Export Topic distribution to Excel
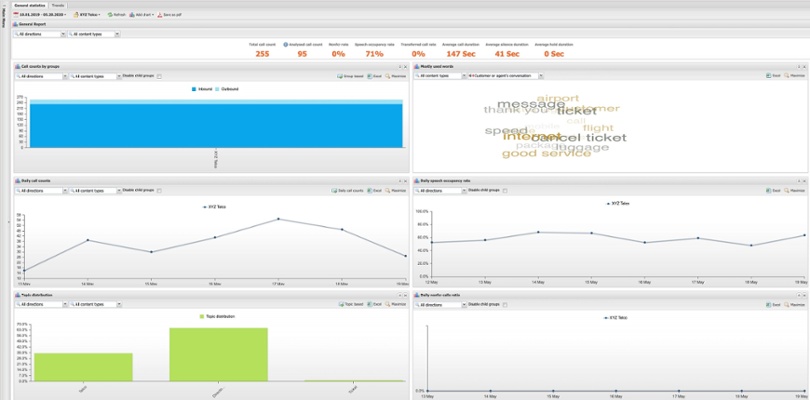Screen dimensions: 810x400 [375, 304]
